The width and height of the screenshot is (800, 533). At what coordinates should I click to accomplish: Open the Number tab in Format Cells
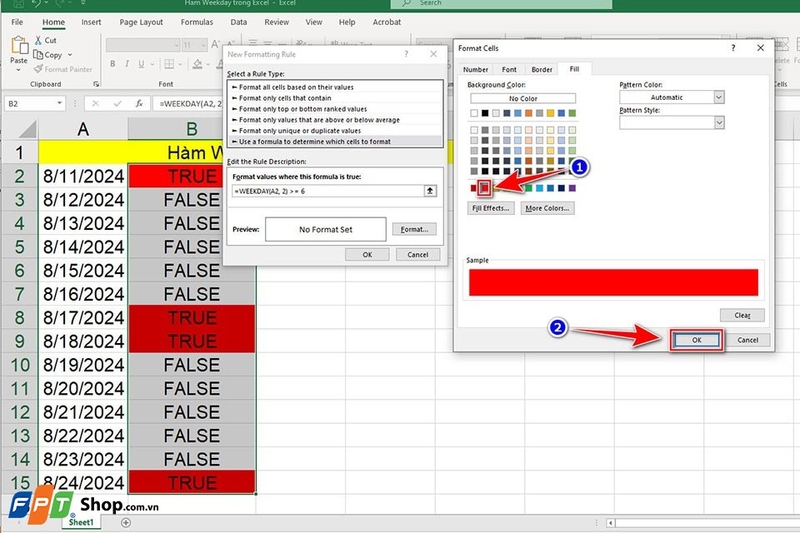(476, 69)
